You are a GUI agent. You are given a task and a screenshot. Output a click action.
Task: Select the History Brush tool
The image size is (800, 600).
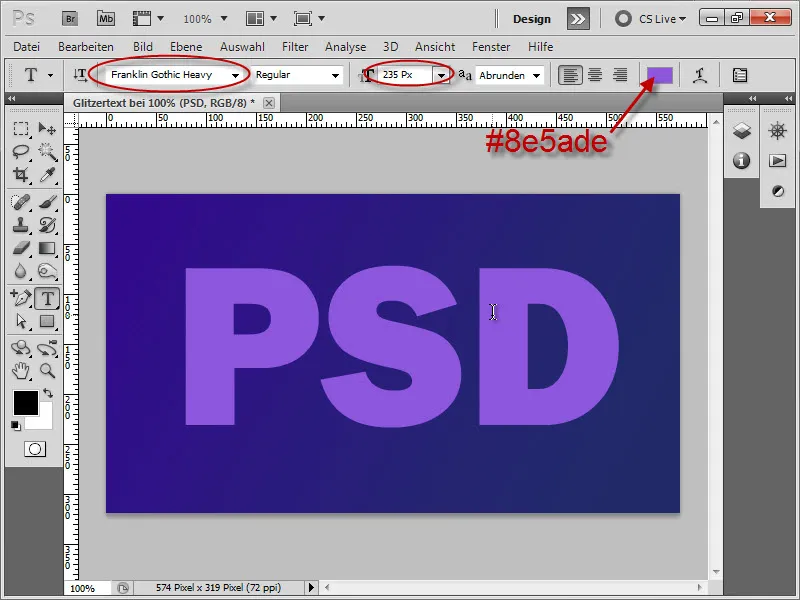pos(47,225)
